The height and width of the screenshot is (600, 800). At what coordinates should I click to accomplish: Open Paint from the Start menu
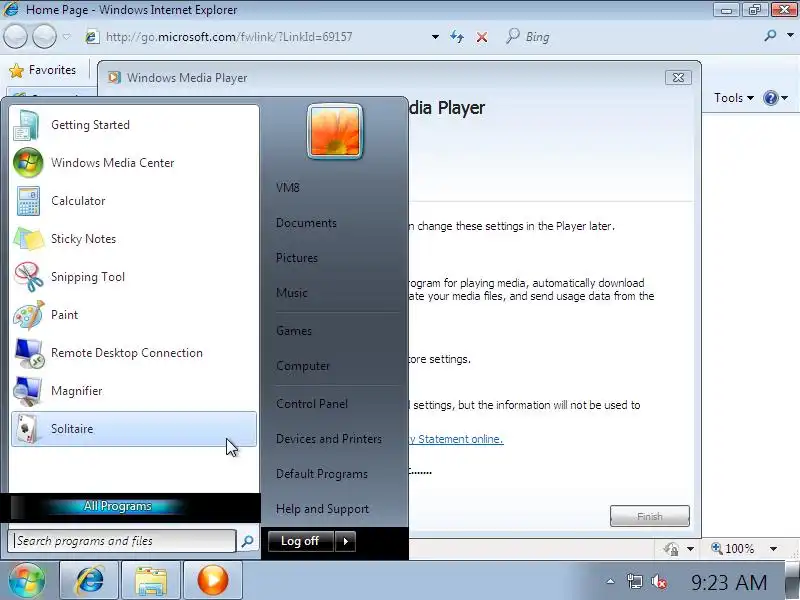[x=134, y=315]
